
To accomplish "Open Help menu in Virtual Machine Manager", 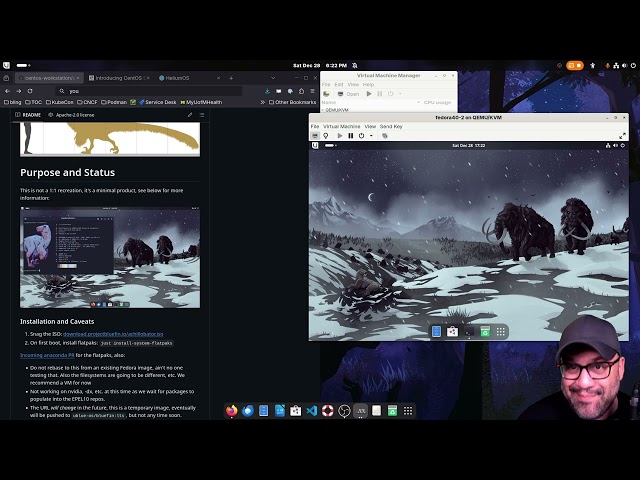I will pyautogui.click(x=369, y=84).
